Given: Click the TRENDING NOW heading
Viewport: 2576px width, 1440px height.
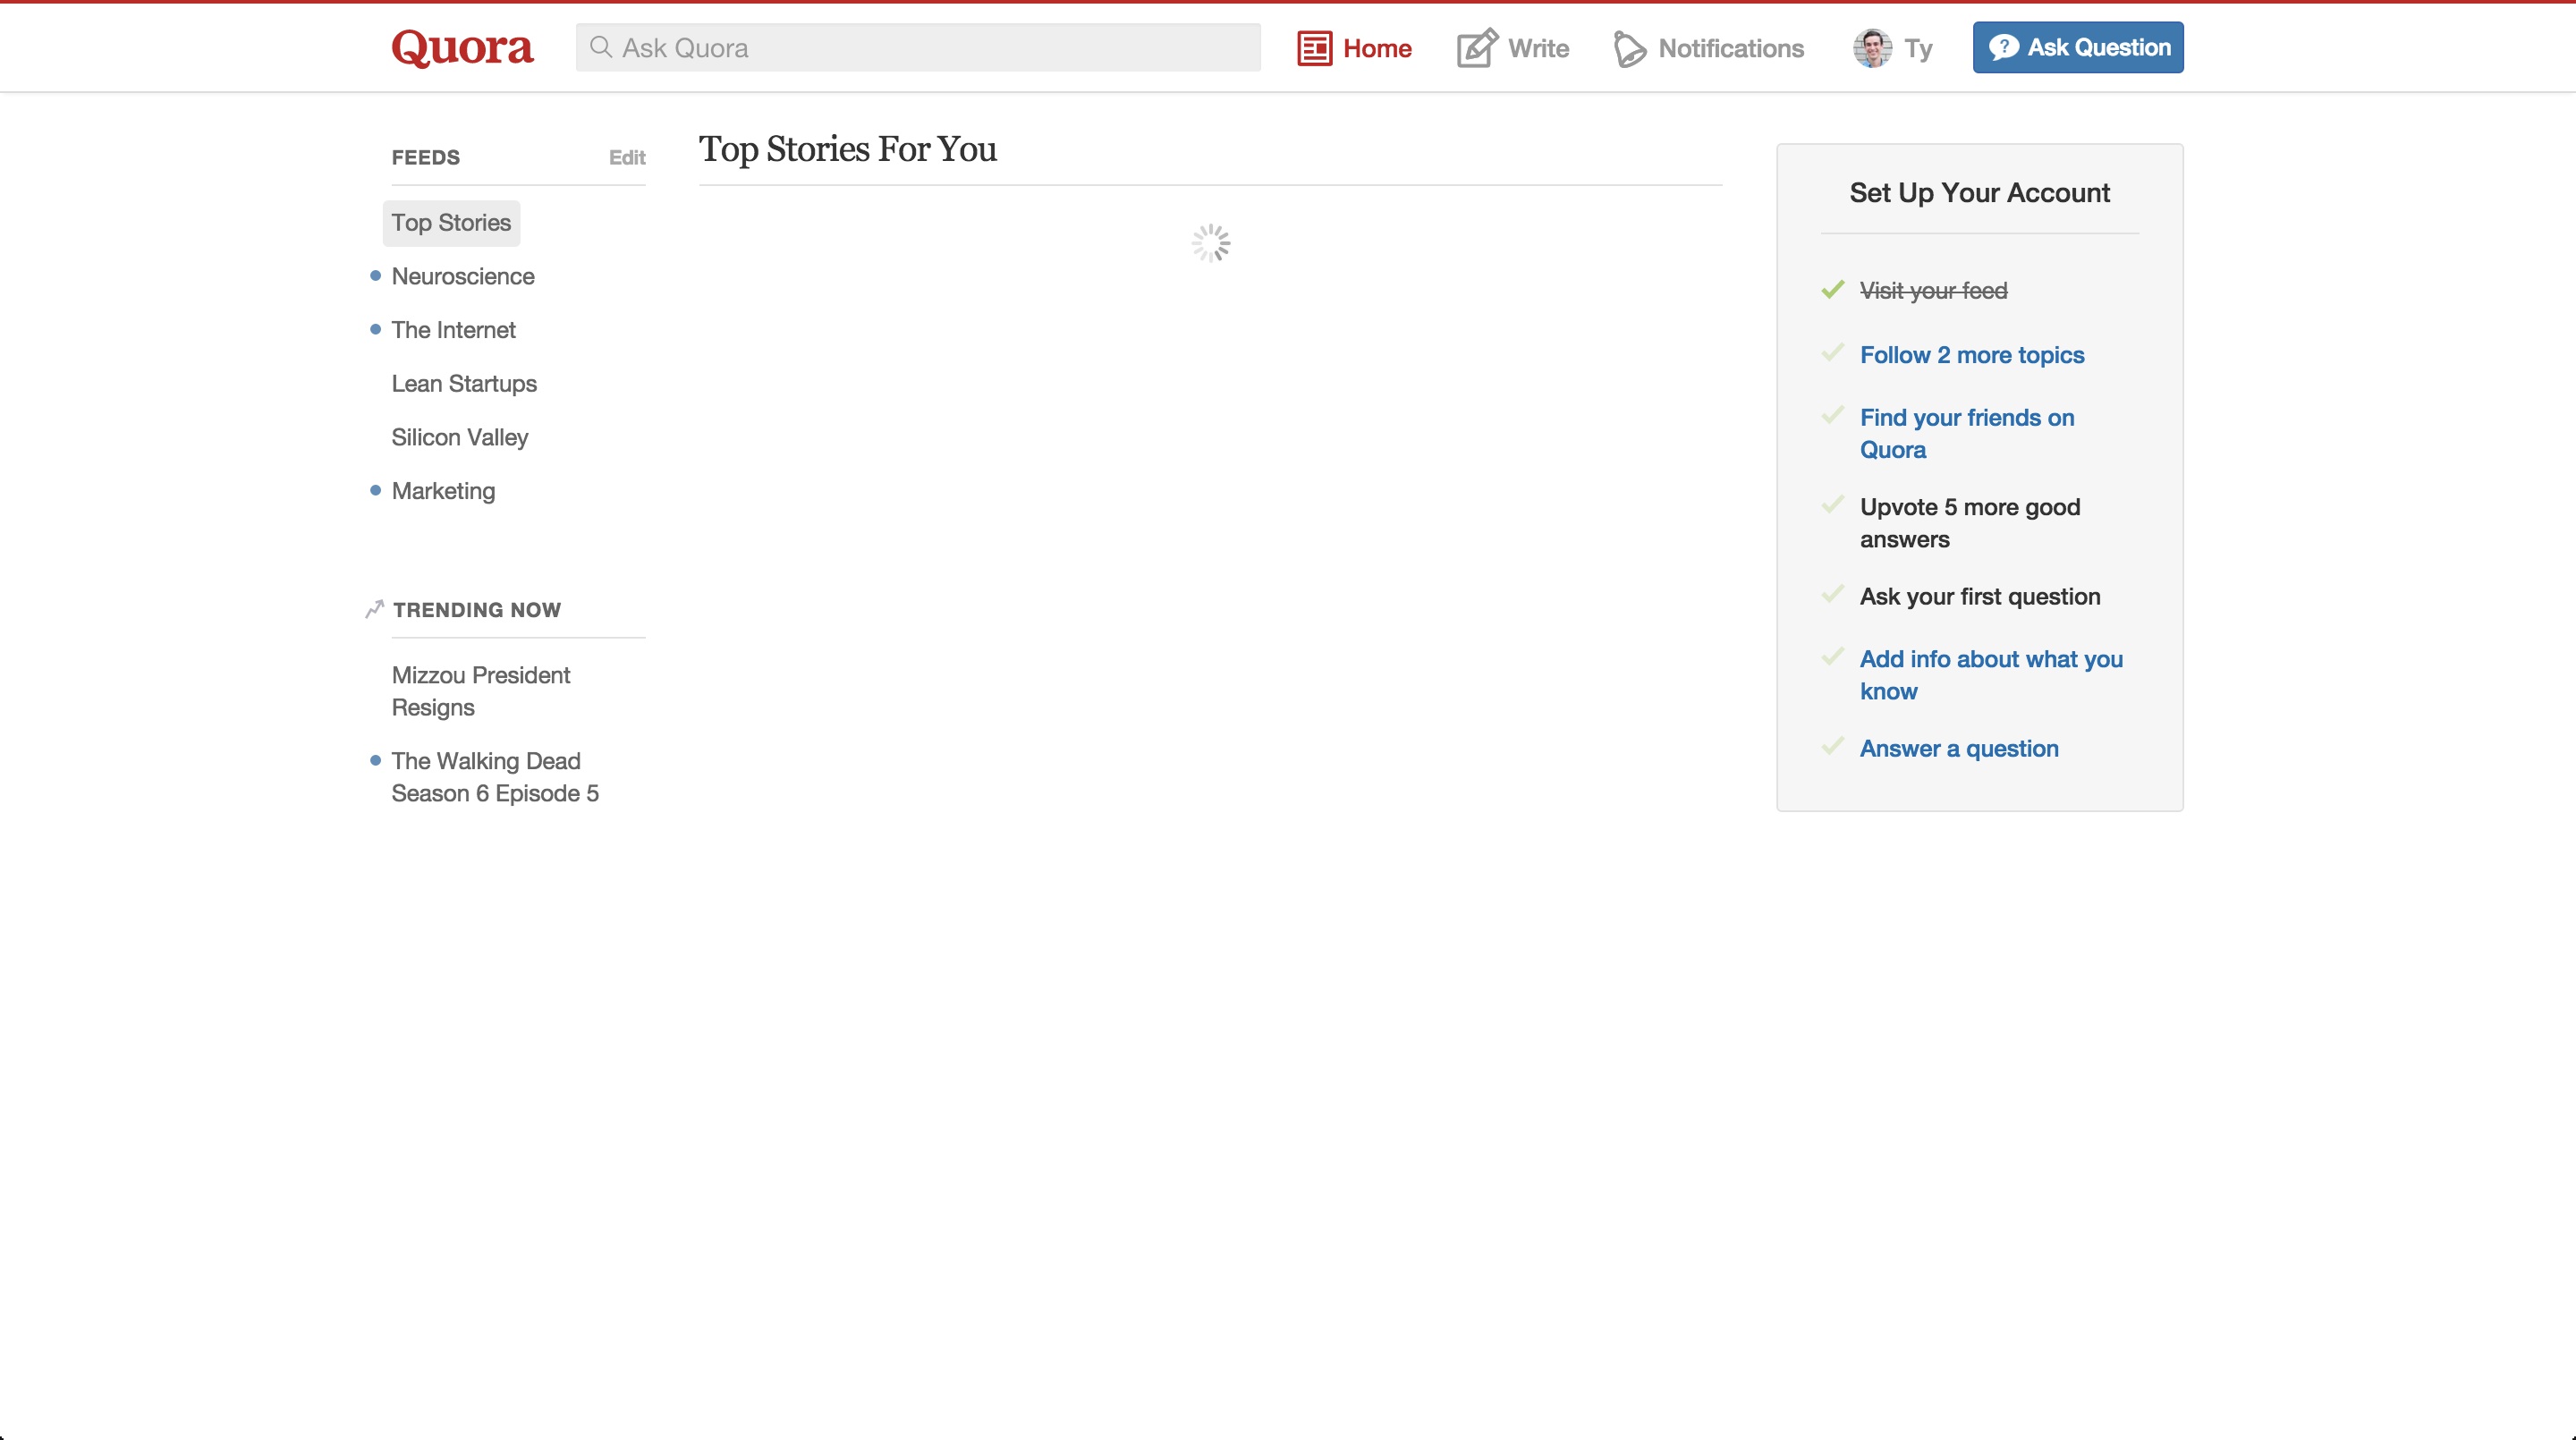Looking at the screenshot, I should (x=477, y=610).
